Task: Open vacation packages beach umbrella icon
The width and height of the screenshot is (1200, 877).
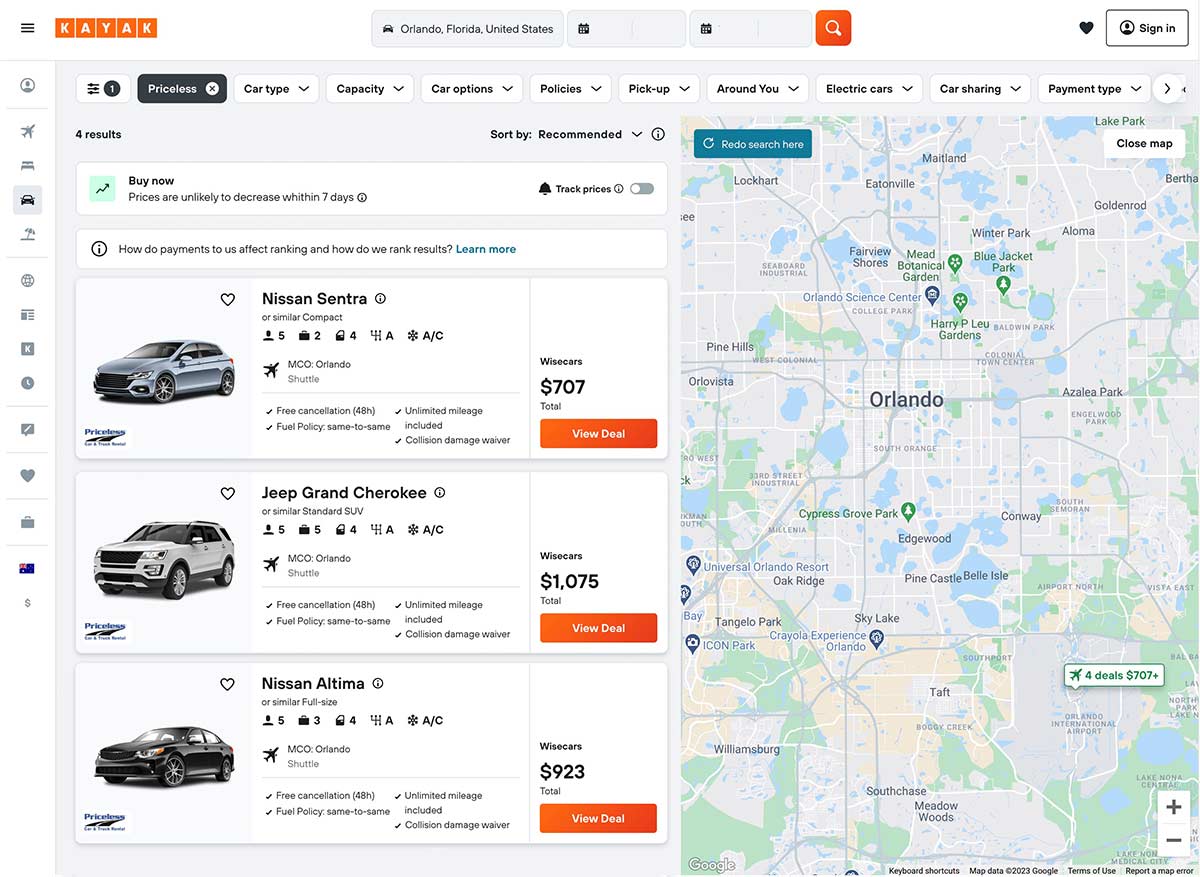Action: (x=28, y=234)
